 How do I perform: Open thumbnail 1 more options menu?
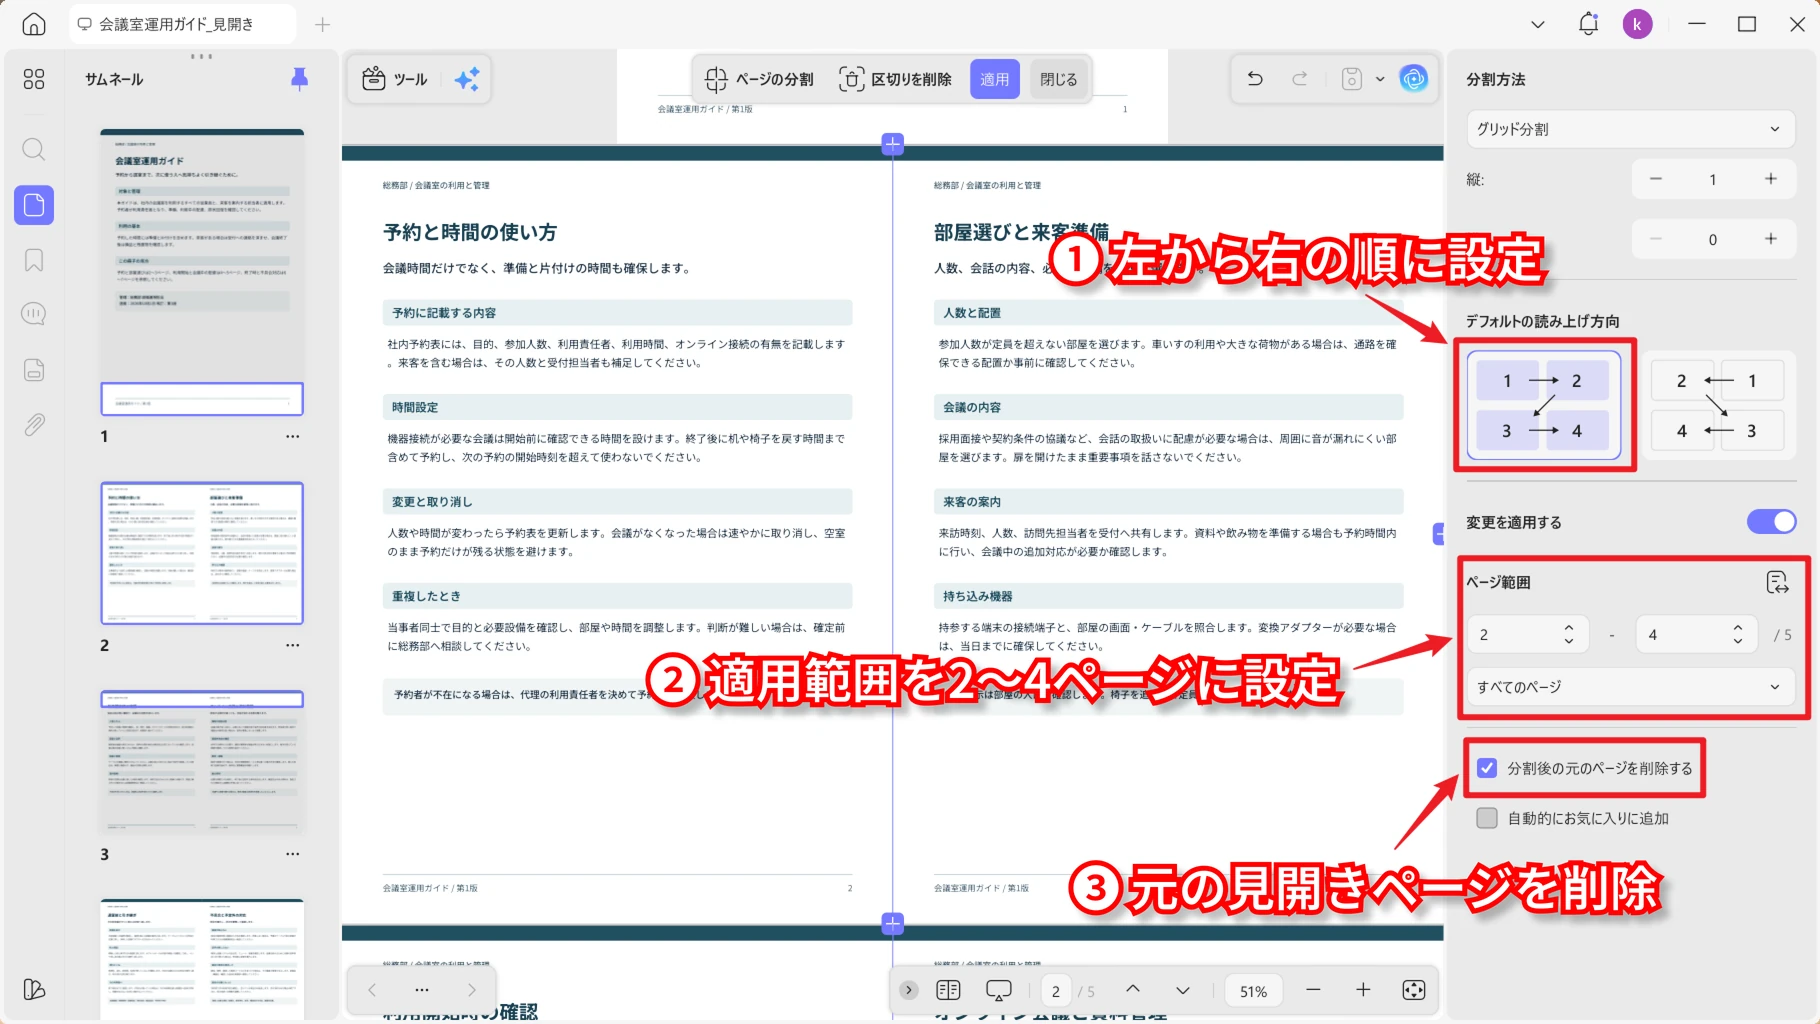[292, 436]
